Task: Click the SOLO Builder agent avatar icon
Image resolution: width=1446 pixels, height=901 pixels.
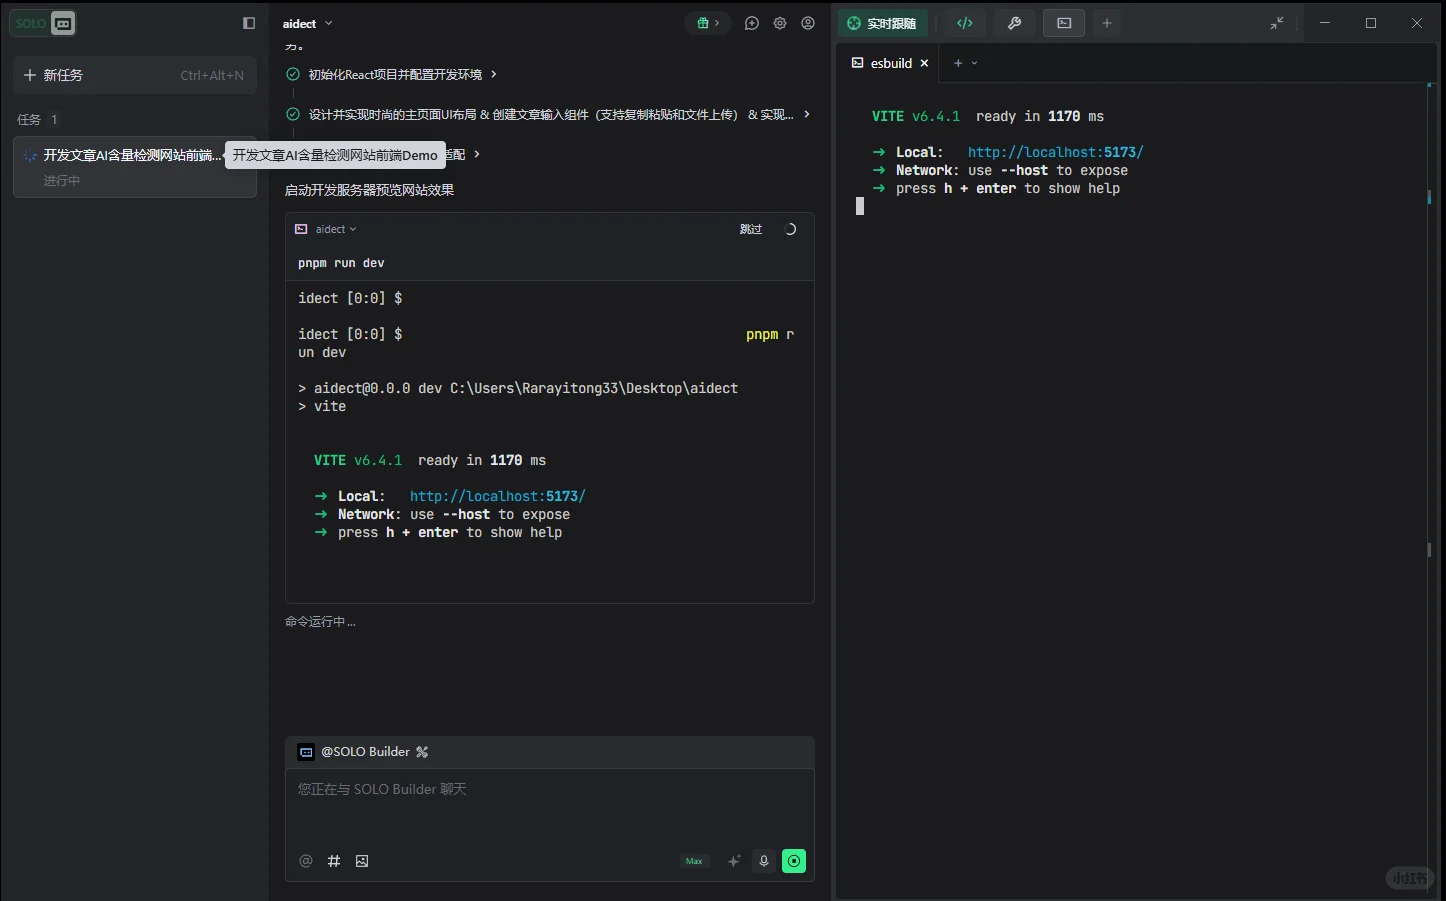Action: (x=306, y=752)
